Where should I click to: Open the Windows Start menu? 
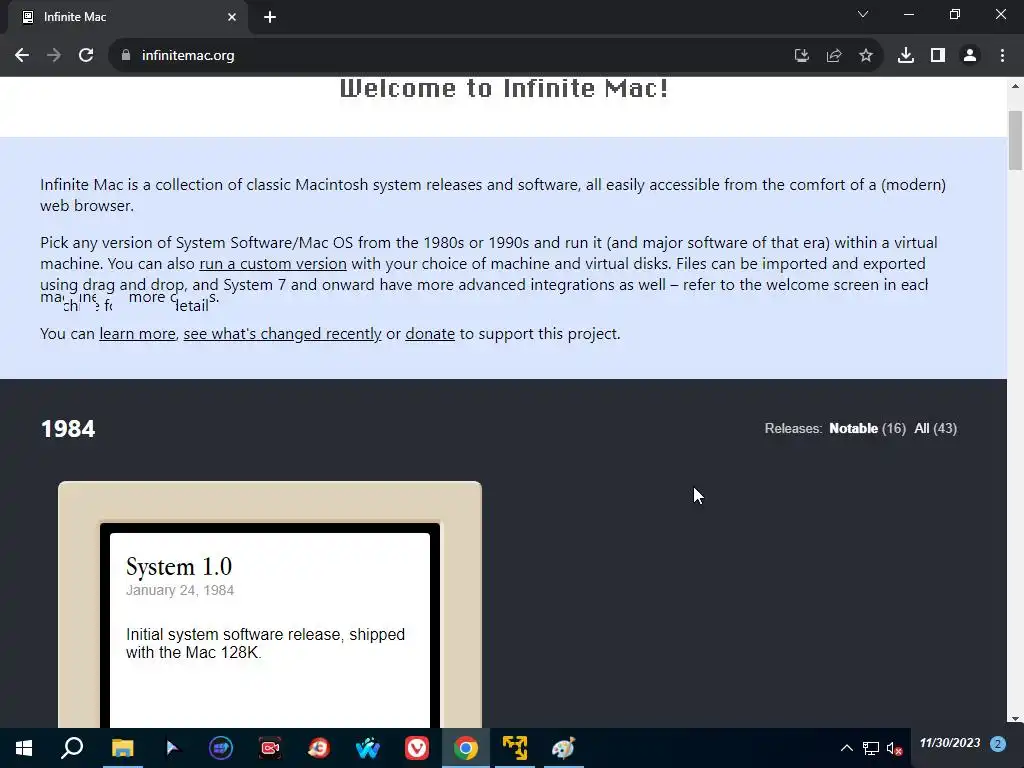(24, 748)
